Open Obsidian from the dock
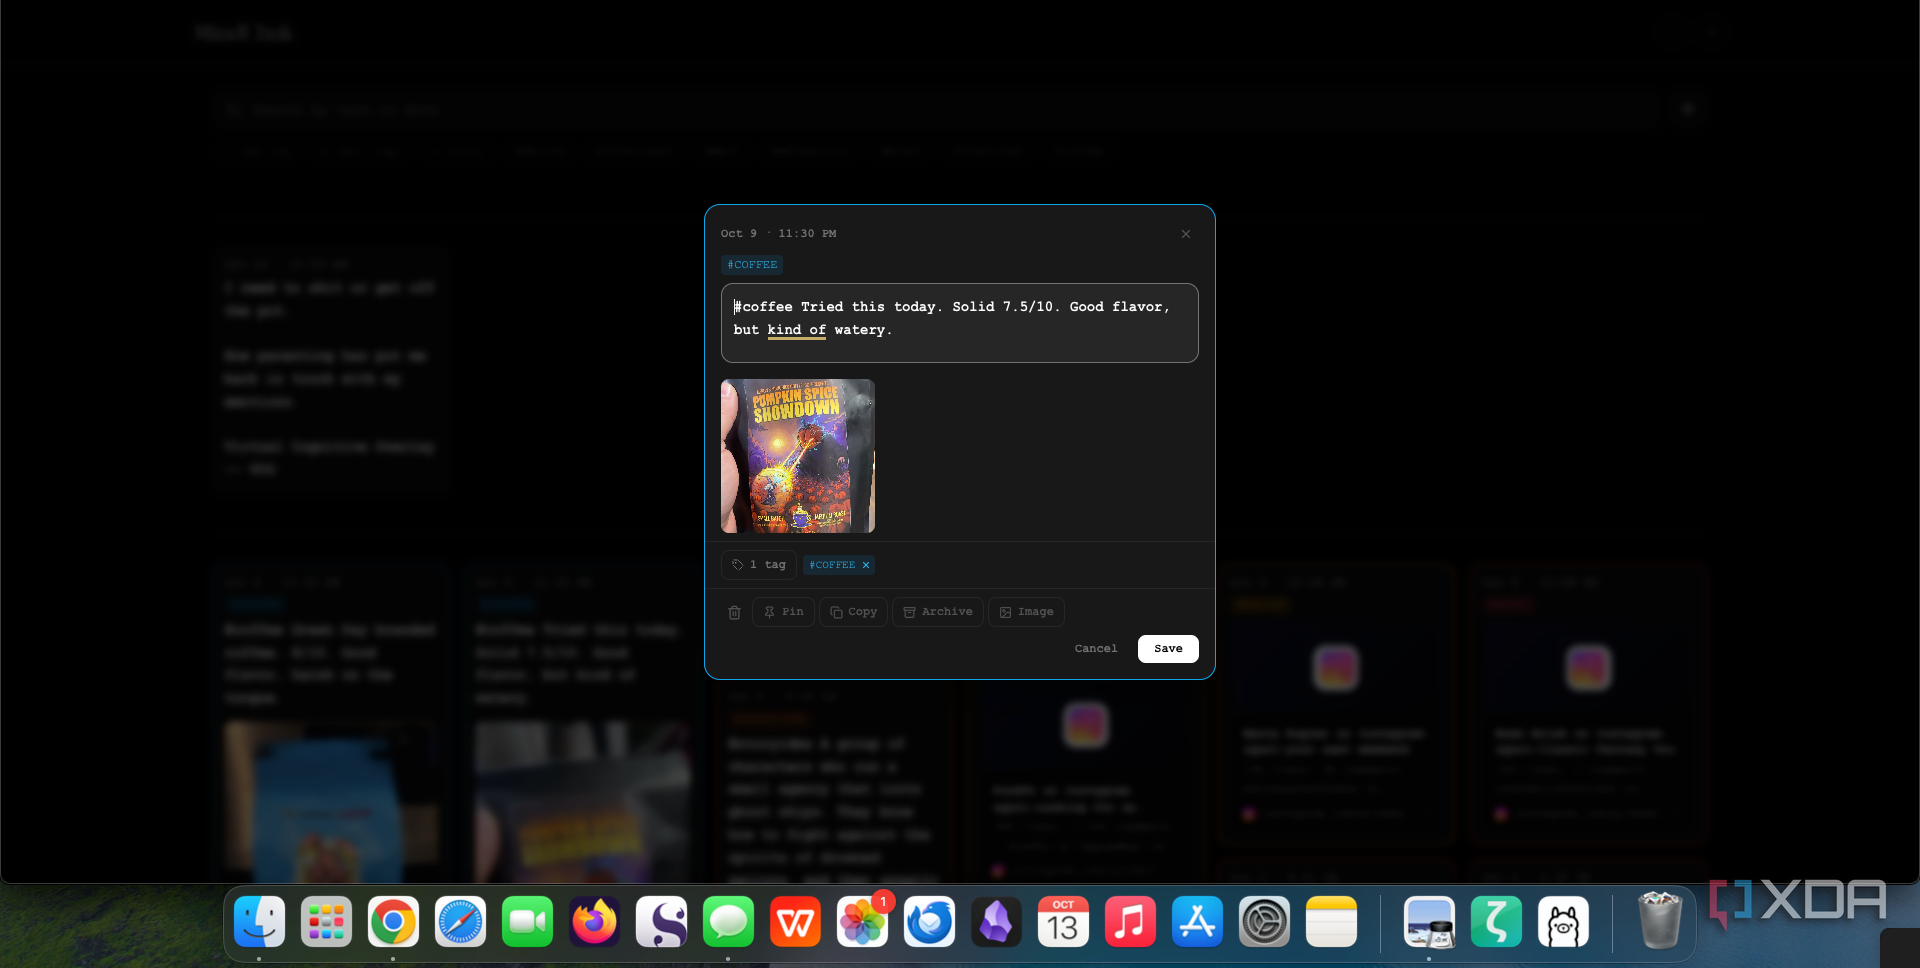 [x=996, y=921]
